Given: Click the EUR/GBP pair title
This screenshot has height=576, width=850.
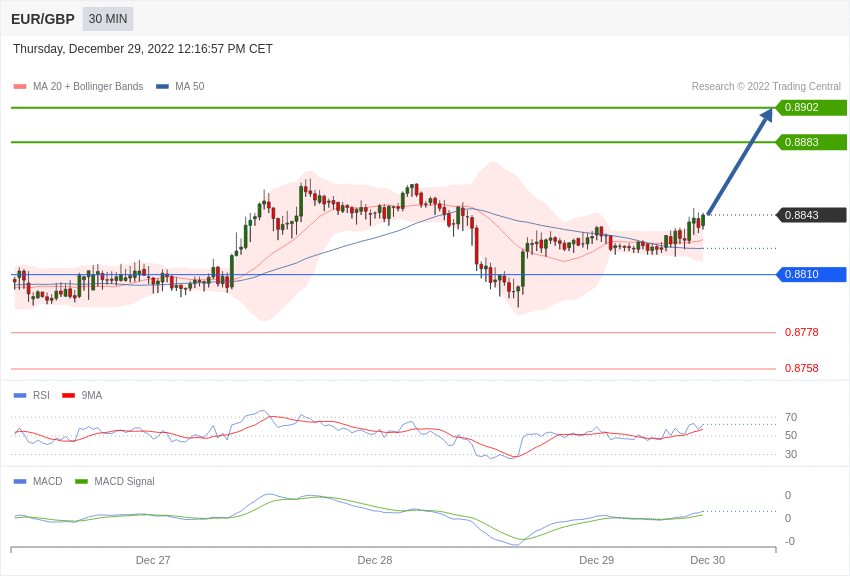Looking at the screenshot, I should pyautogui.click(x=43, y=19).
